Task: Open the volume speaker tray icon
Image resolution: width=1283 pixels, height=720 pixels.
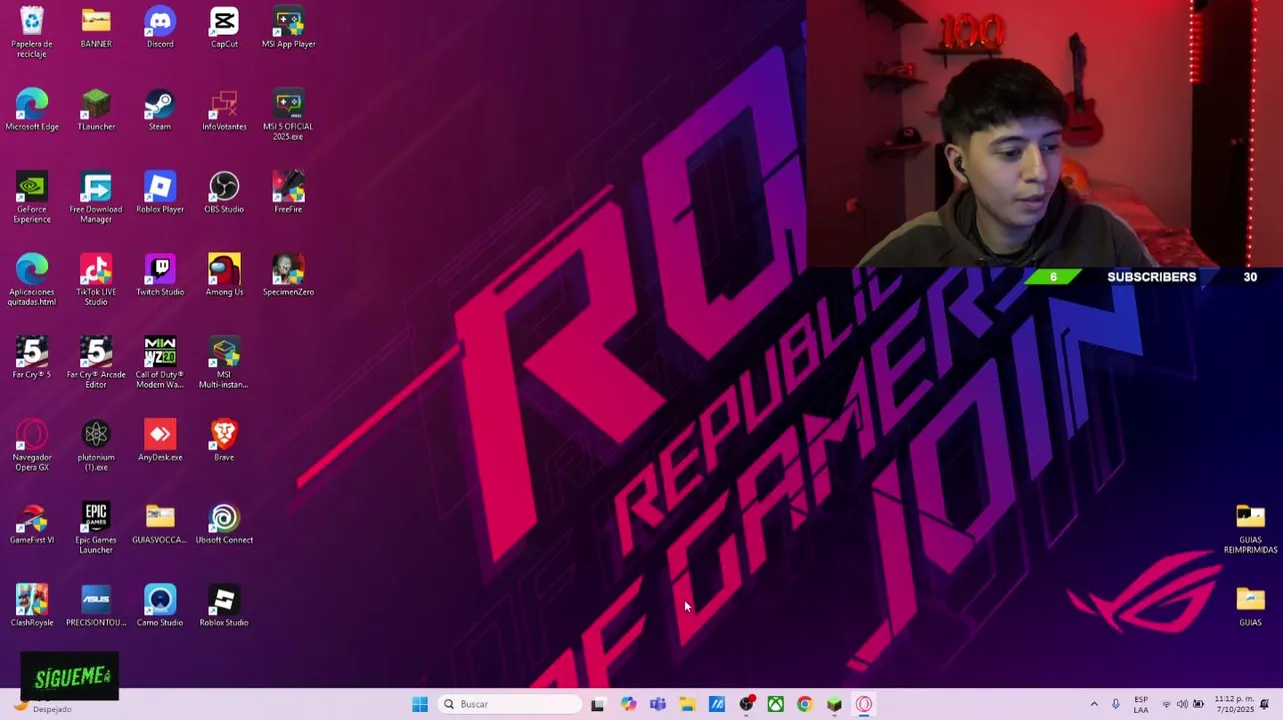Action: (x=1182, y=704)
